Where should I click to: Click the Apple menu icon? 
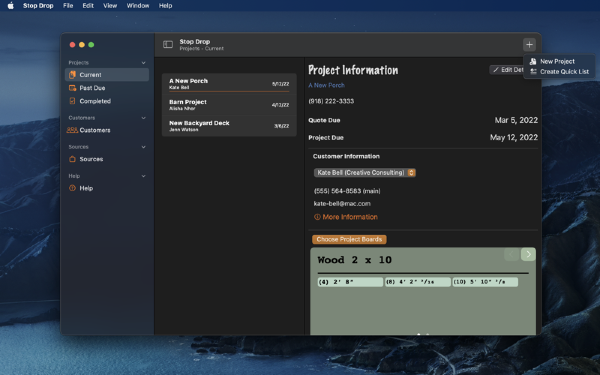pyautogui.click(x=11, y=5)
